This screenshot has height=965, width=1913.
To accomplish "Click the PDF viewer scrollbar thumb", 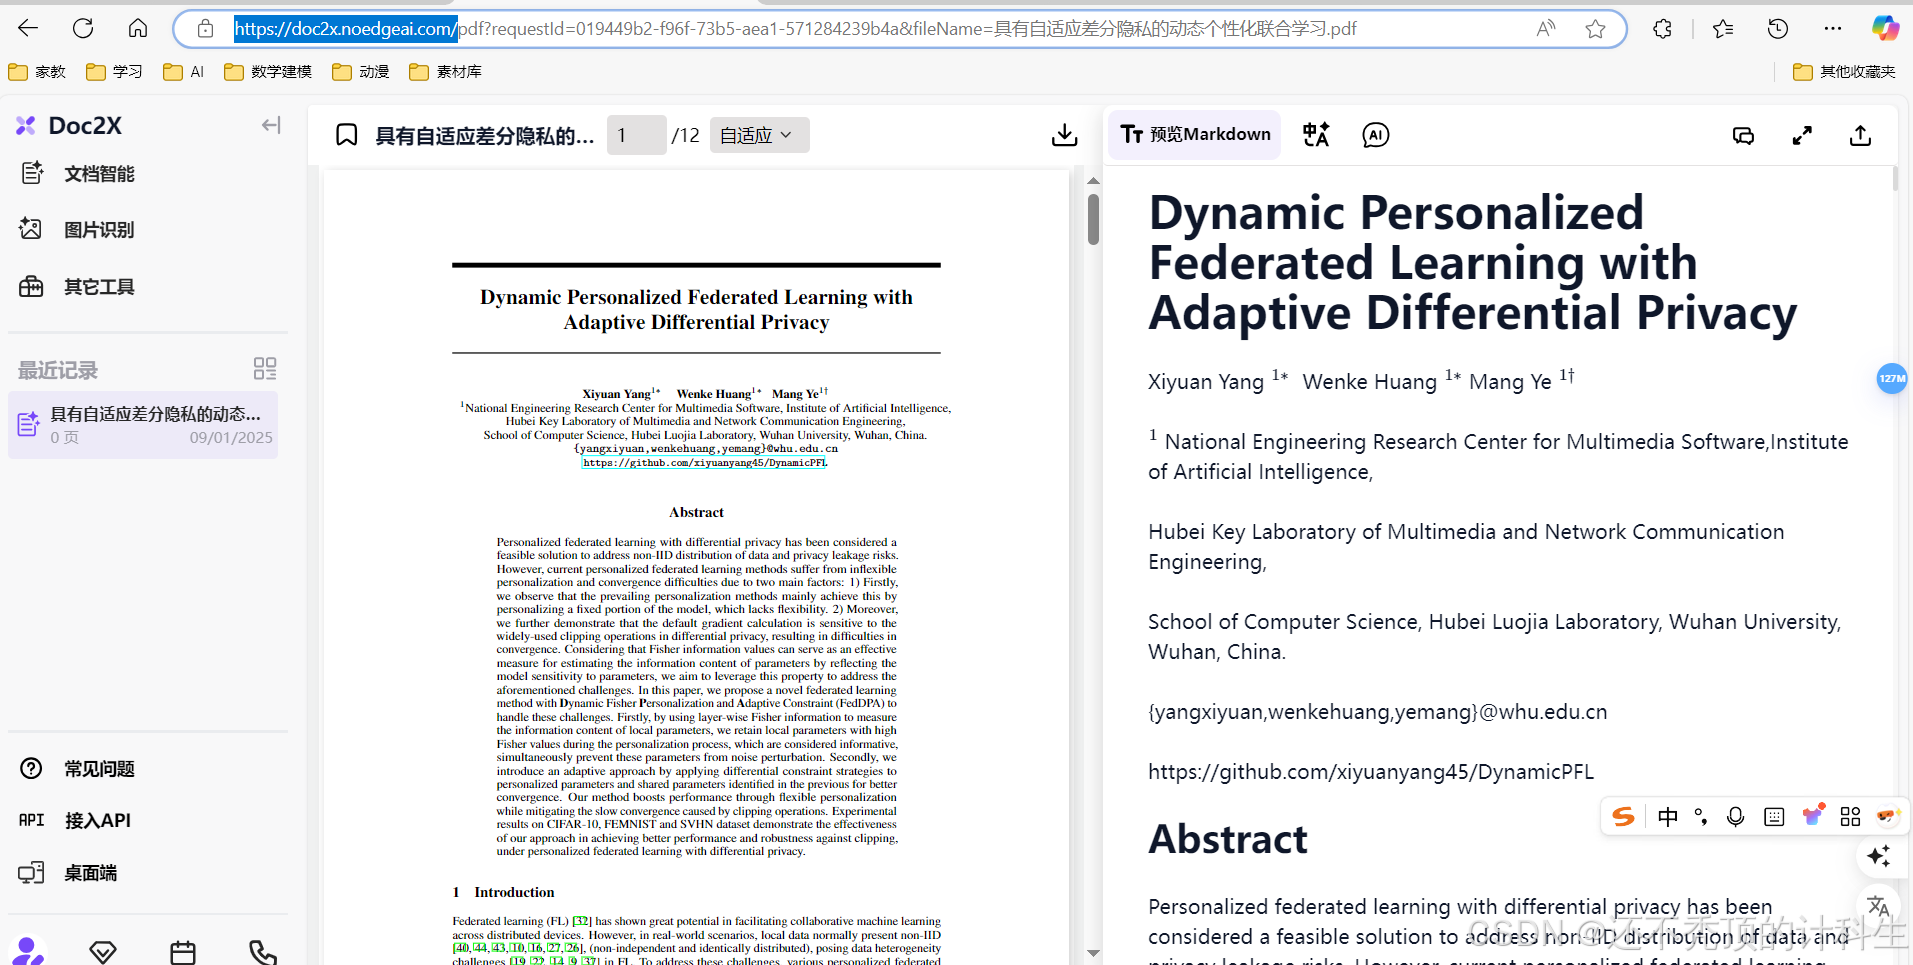I will coord(1093,219).
